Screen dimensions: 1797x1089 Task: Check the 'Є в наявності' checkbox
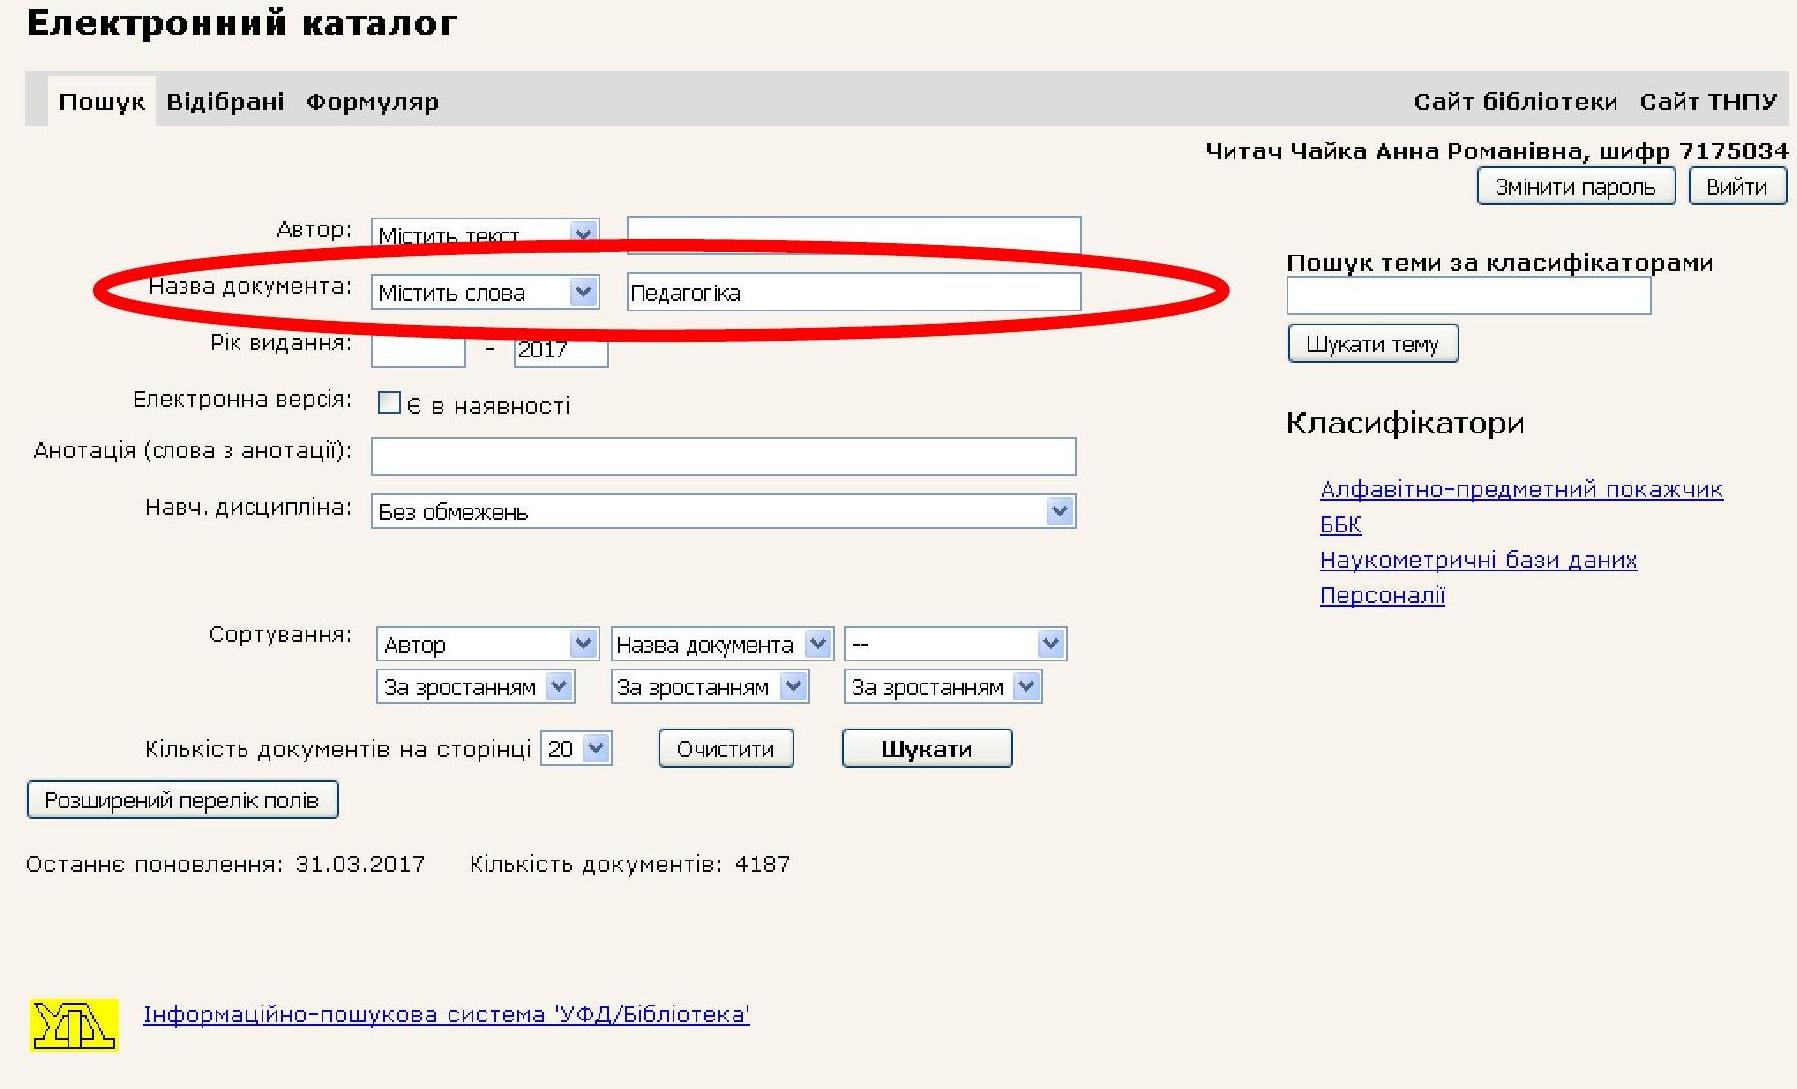tap(389, 403)
